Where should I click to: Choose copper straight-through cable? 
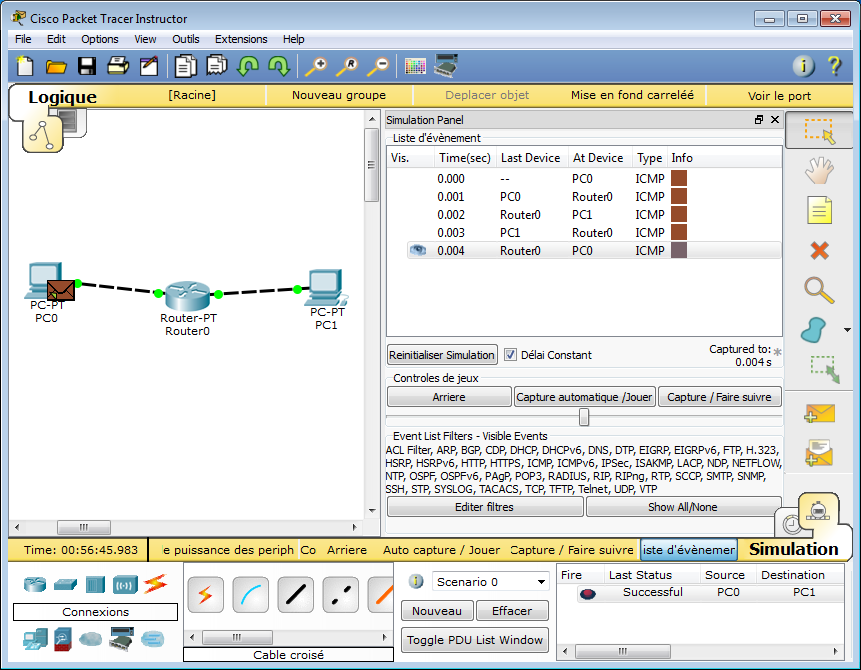pyautogui.click(x=296, y=595)
